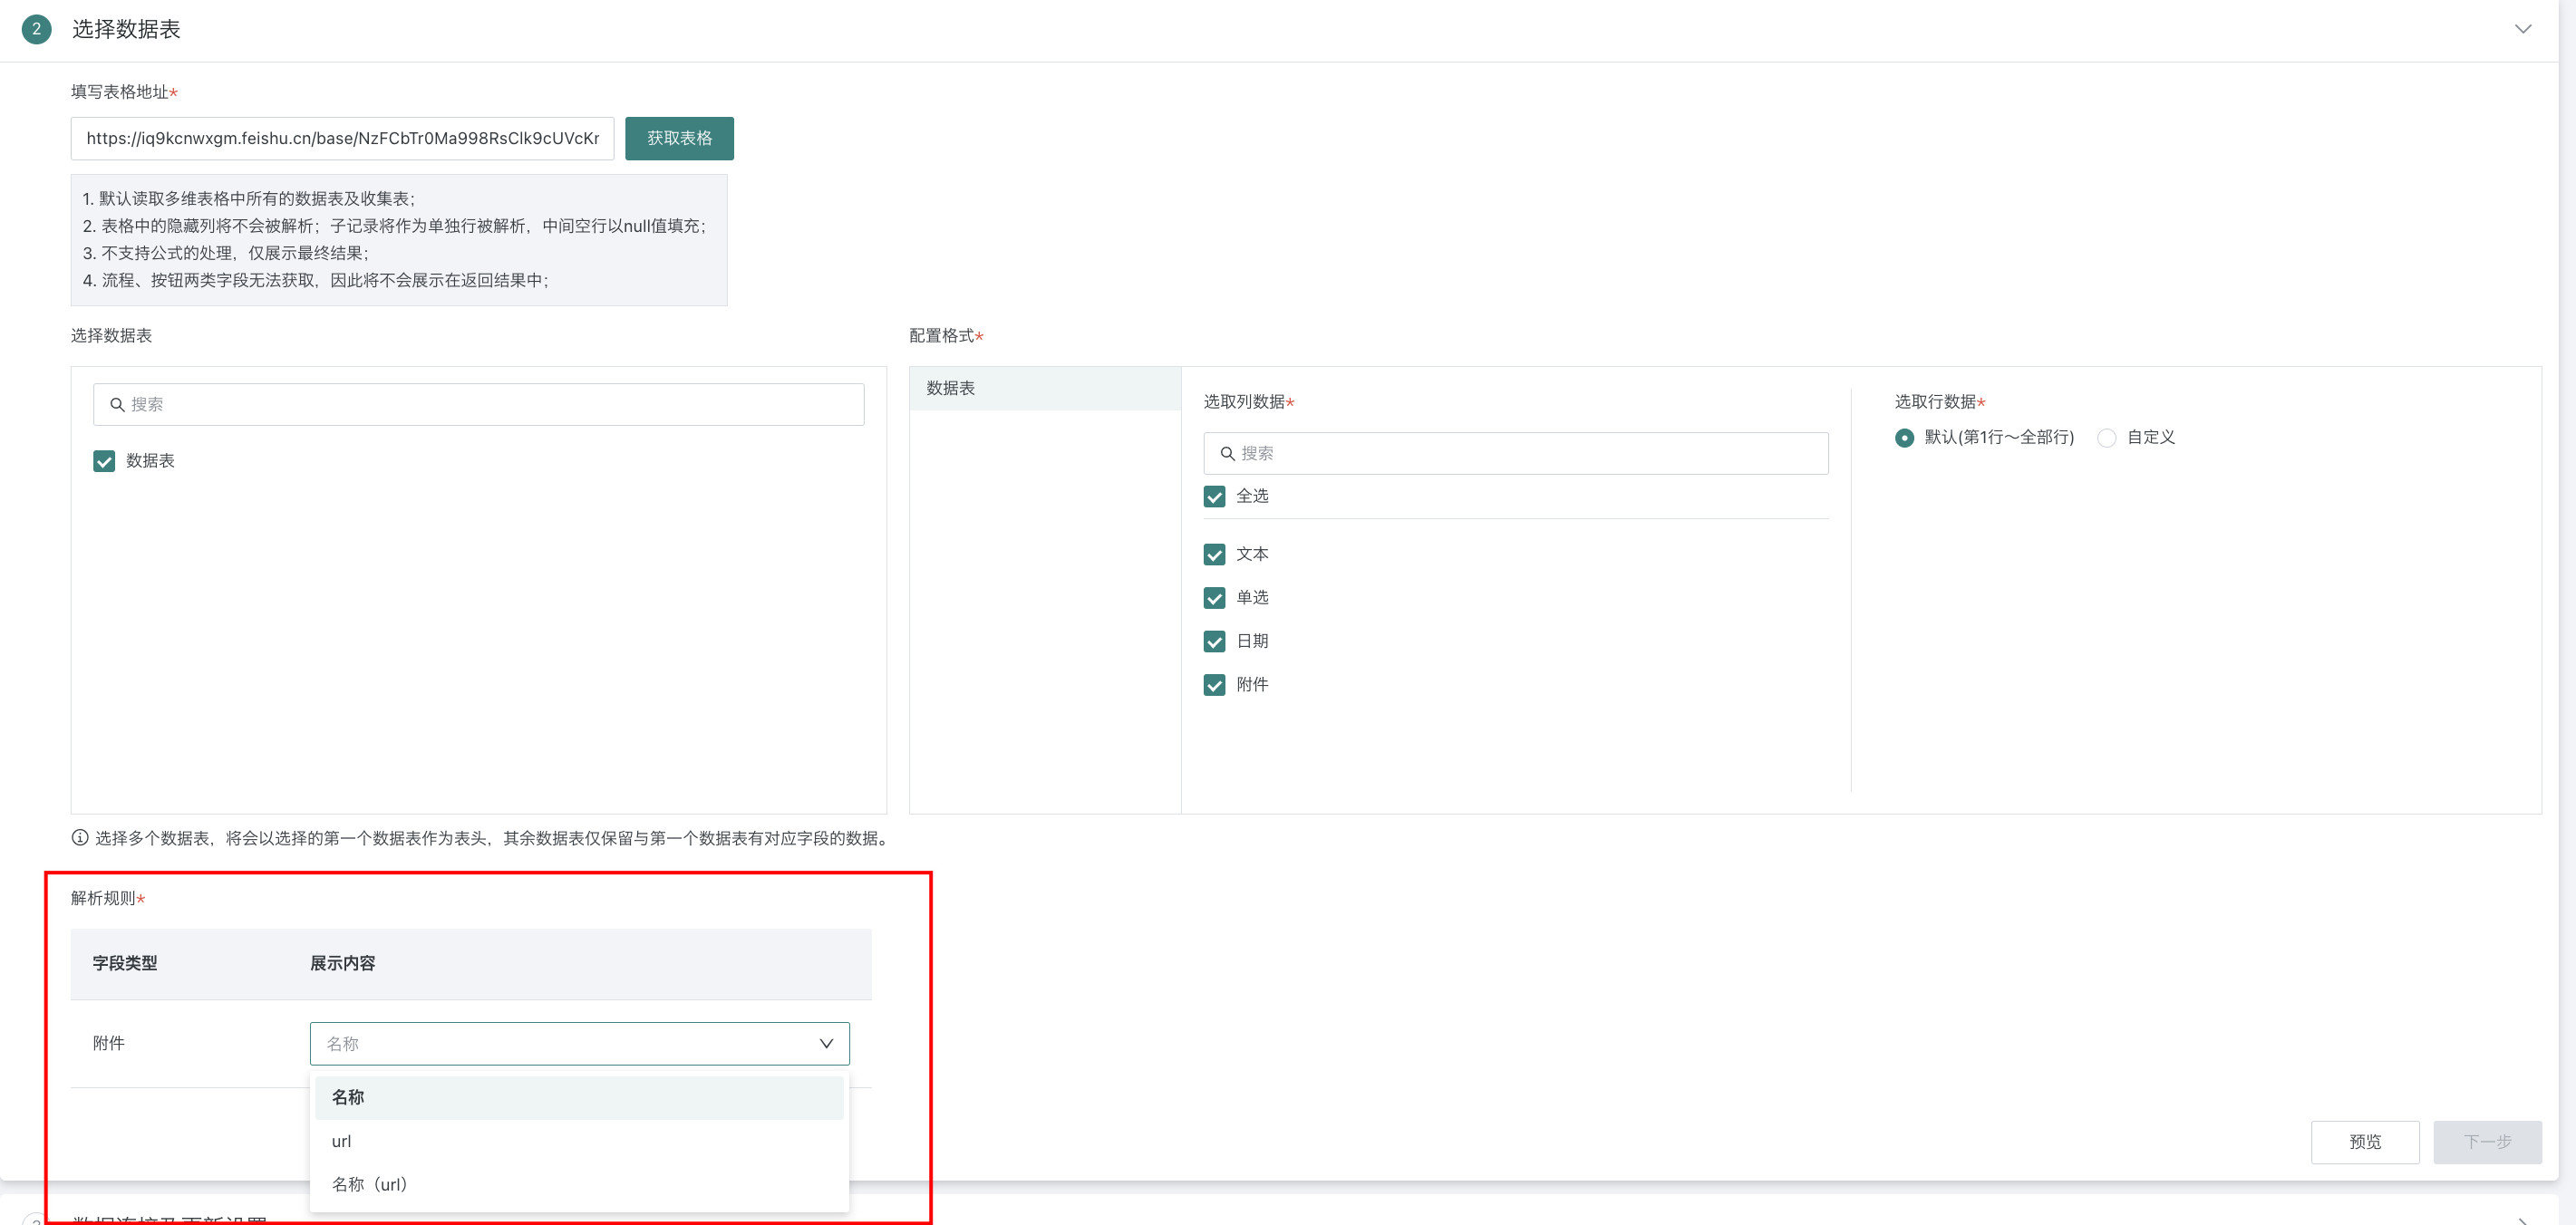2576x1225 pixels.
Task: Click the left data table search box
Action: 478,404
